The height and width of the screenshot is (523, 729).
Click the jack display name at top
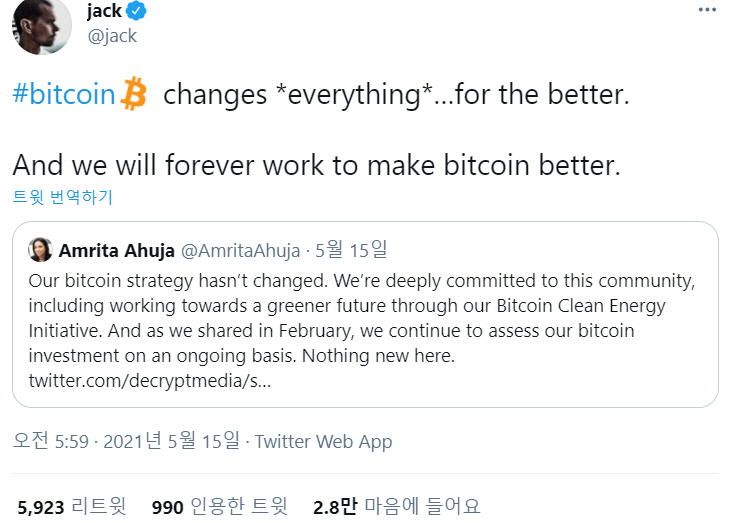coord(104,11)
